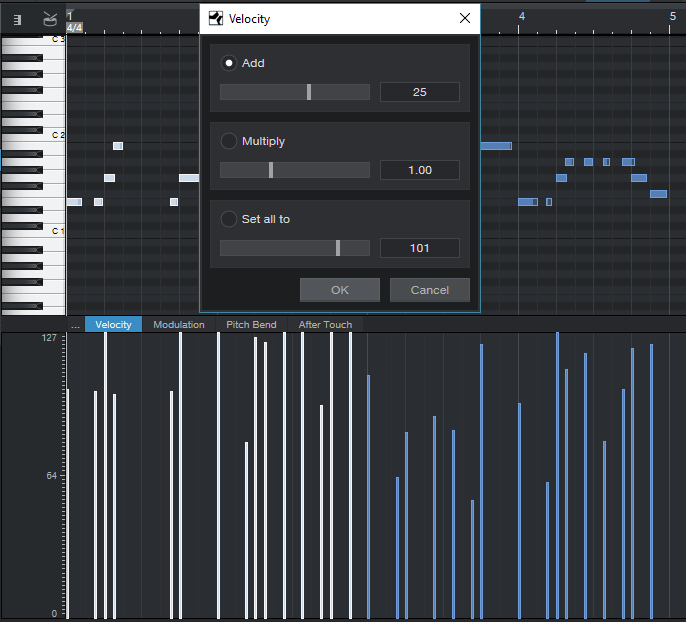Switch to the drum view icon

50,19
